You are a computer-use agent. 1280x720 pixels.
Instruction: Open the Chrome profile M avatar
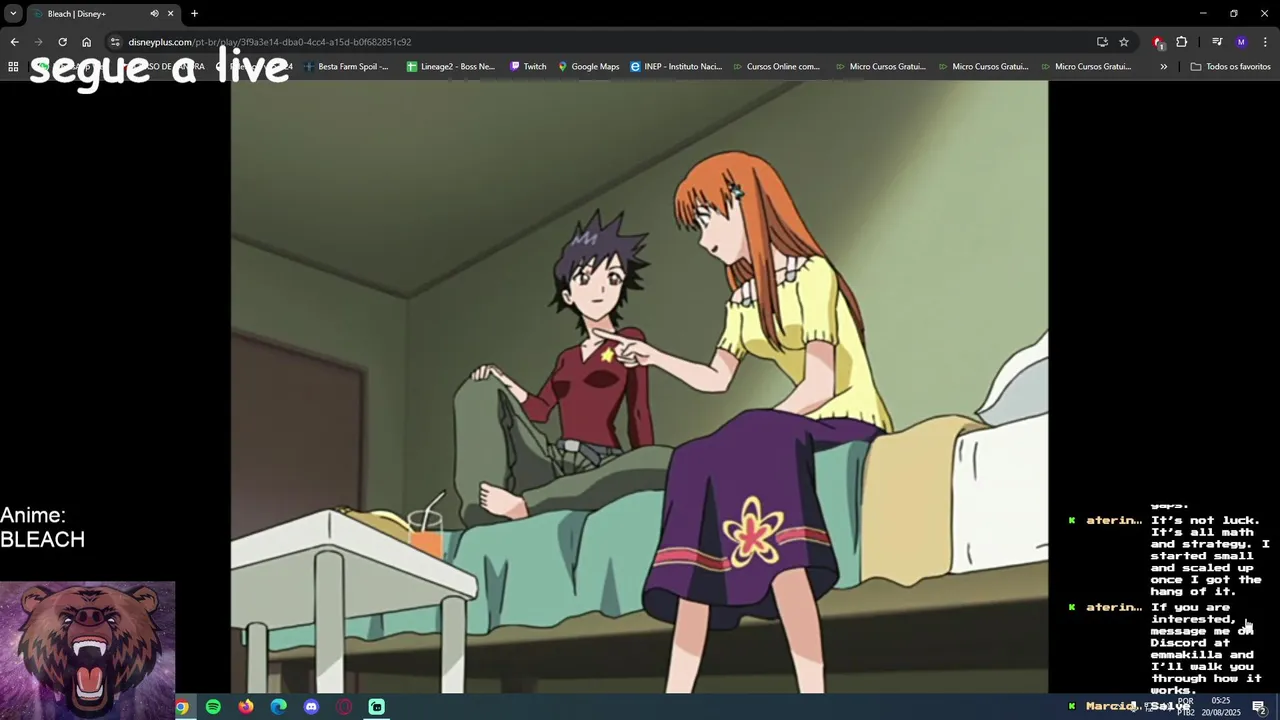coord(1241,42)
